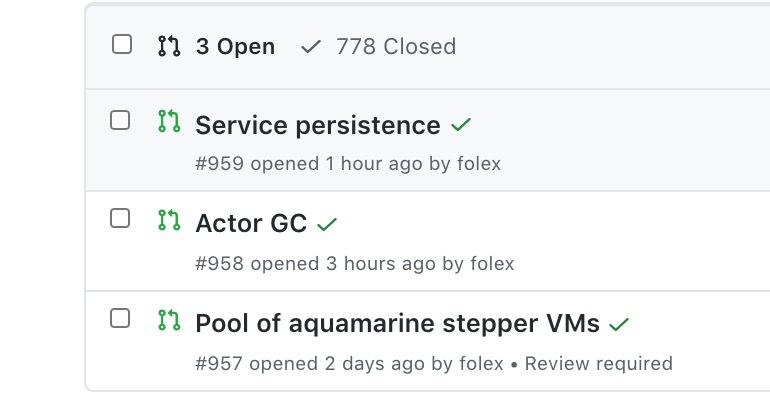Check the box for the Actor GC pull request
The height and width of the screenshot is (406, 770).
(x=120, y=218)
